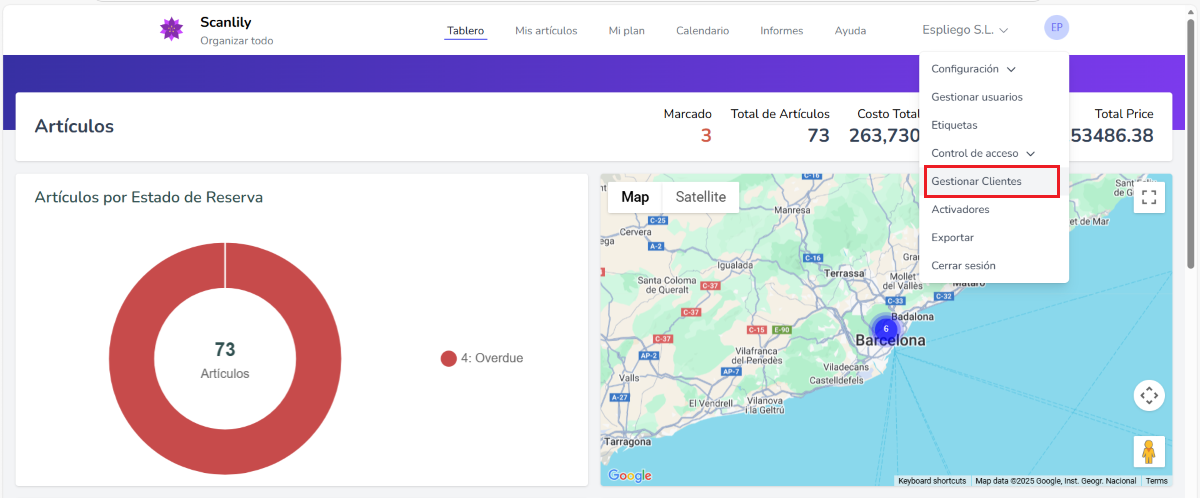Viewport: 1200px width, 498px height.
Task: Click the map camera controls compass icon
Action: [1149, 395]
